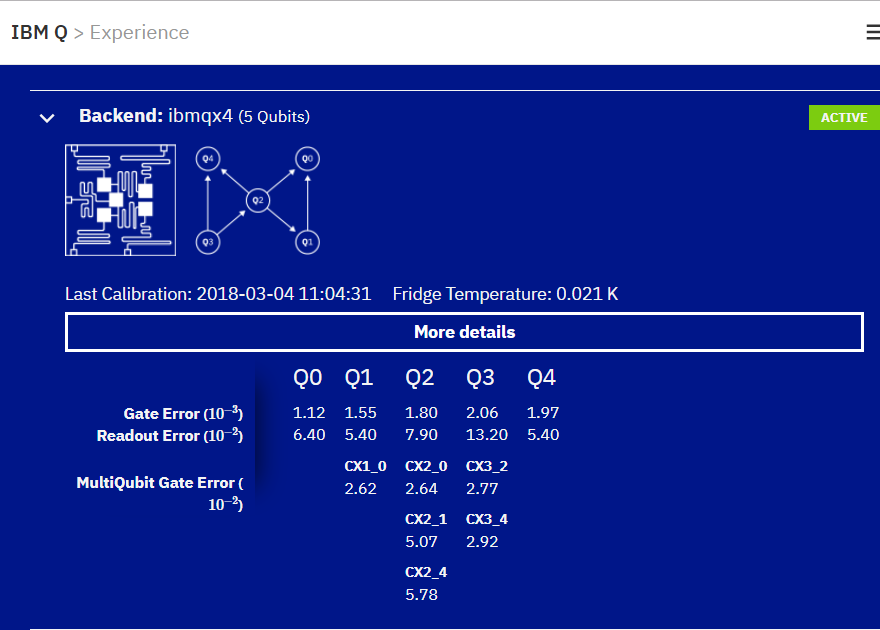The width and height of the screenshot is (880, 630).
Task: Click the Q3 readout error value 13.20
Action: pos(487,435)
